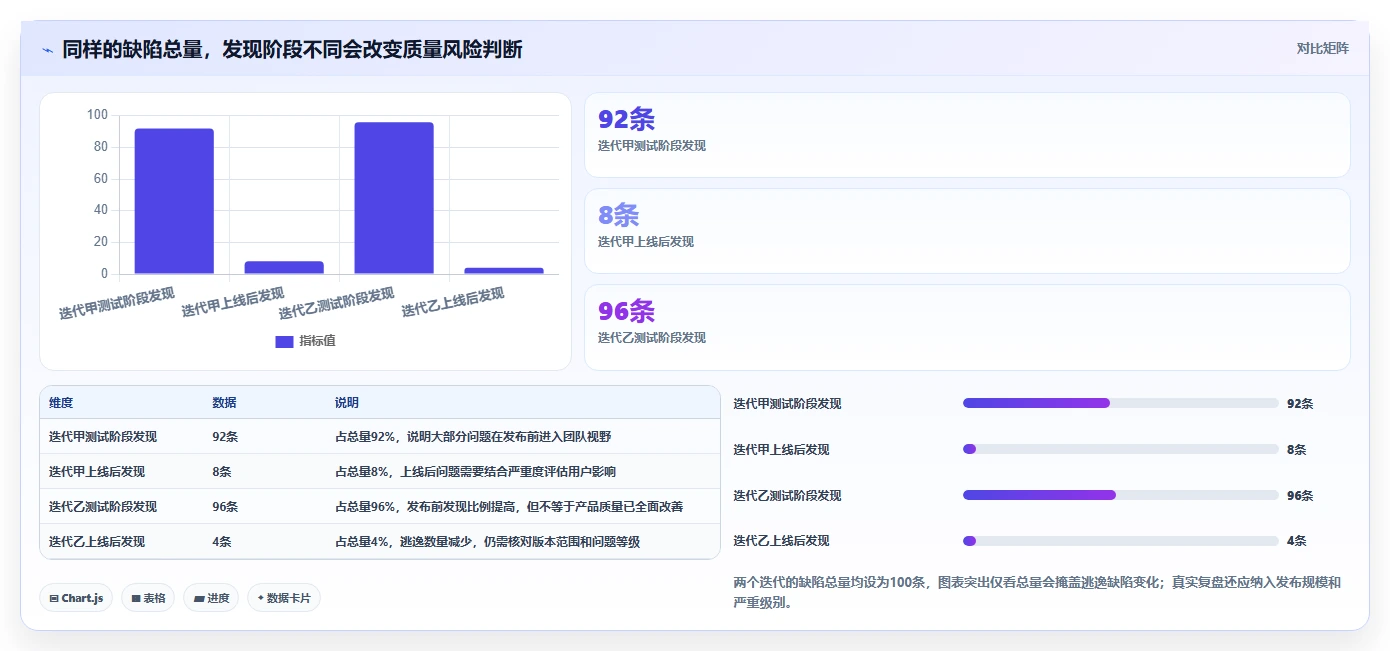The height and width of the screenshot is (651, 1390).
Task: Click the main title 同样的缺陷总量
Action: point(292,49)
